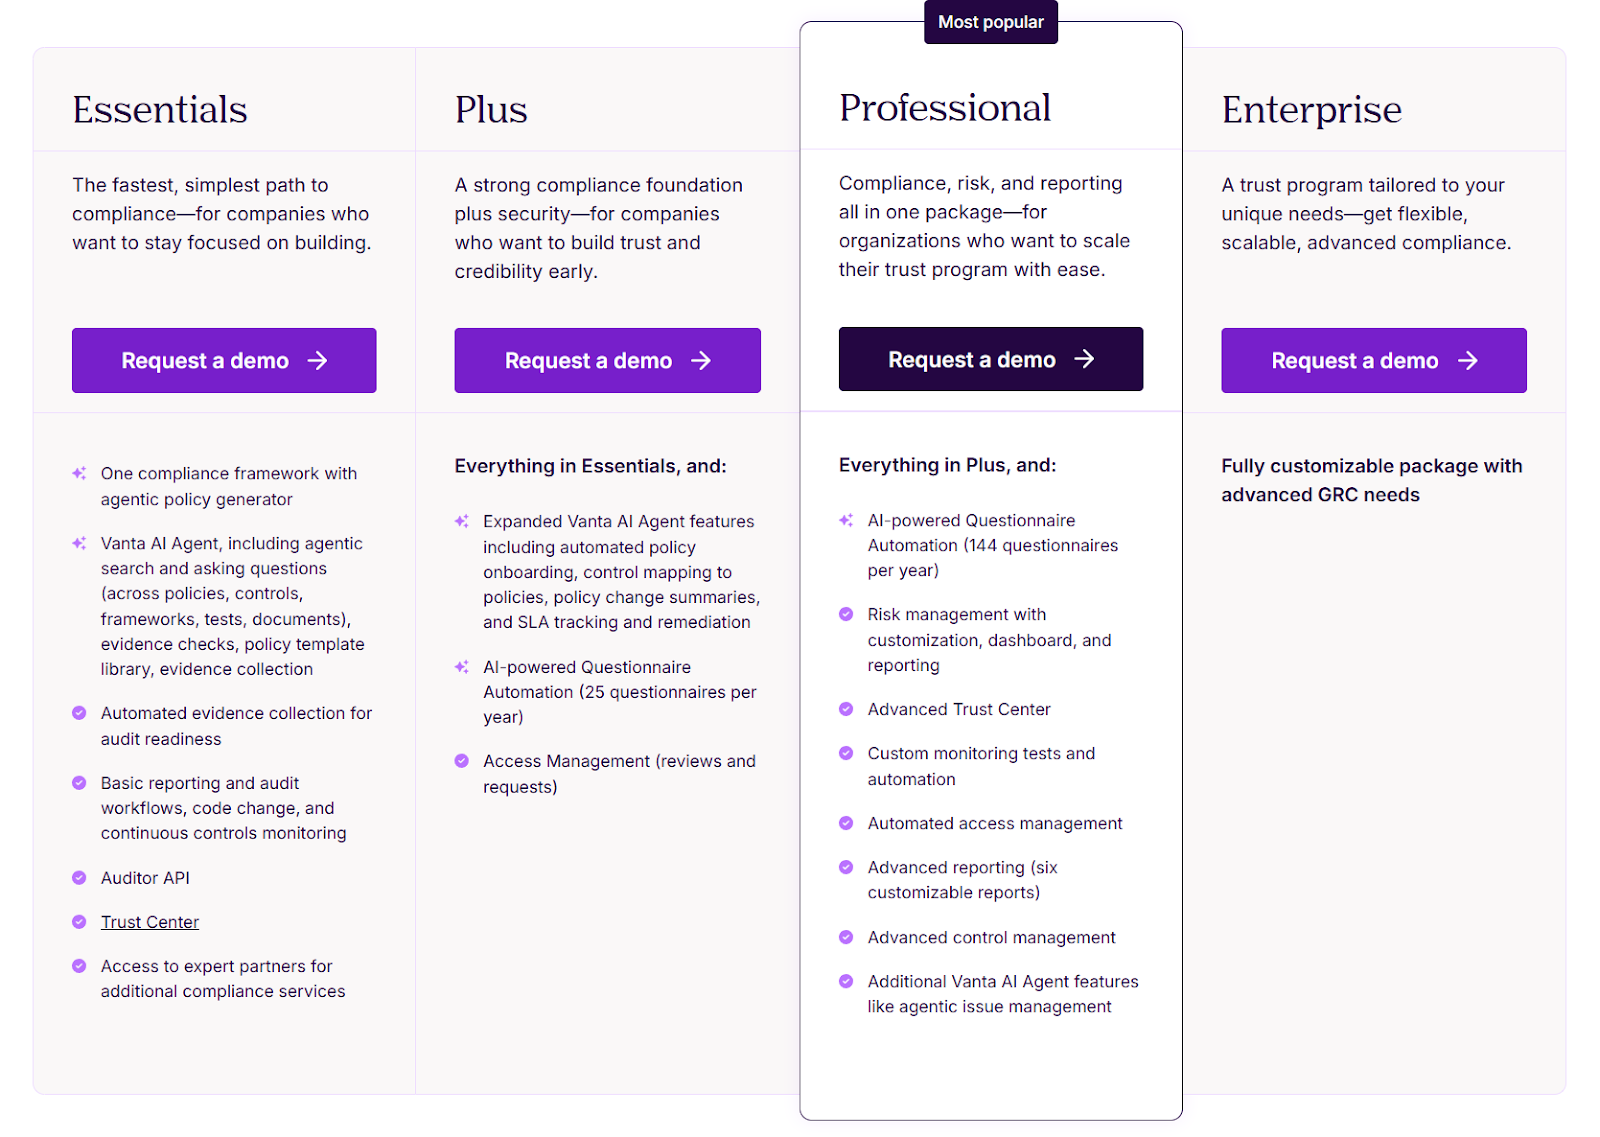The image size is (1600, 1137).
Task: Click the Professional plan title
Action: [945, 107]
